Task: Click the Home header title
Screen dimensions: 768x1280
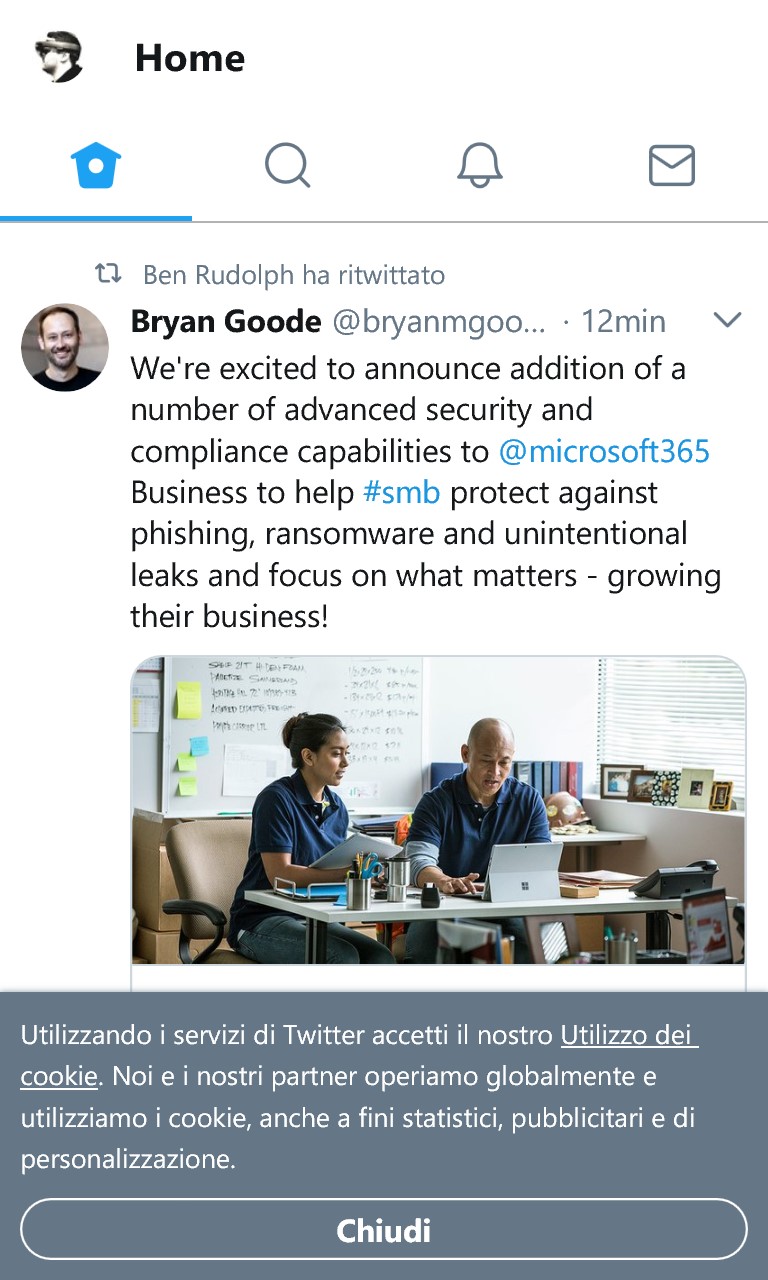Action: coord(190,57)
